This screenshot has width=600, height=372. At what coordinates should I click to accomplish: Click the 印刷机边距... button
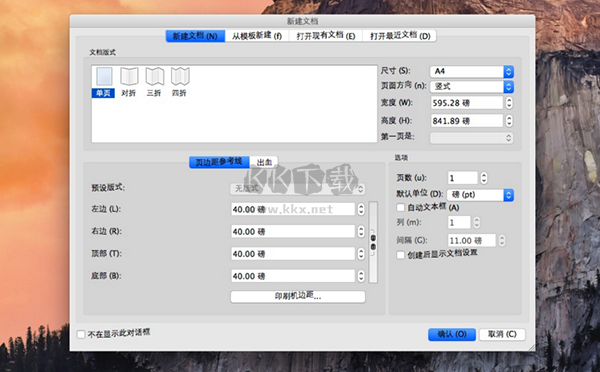pos(298,296)
